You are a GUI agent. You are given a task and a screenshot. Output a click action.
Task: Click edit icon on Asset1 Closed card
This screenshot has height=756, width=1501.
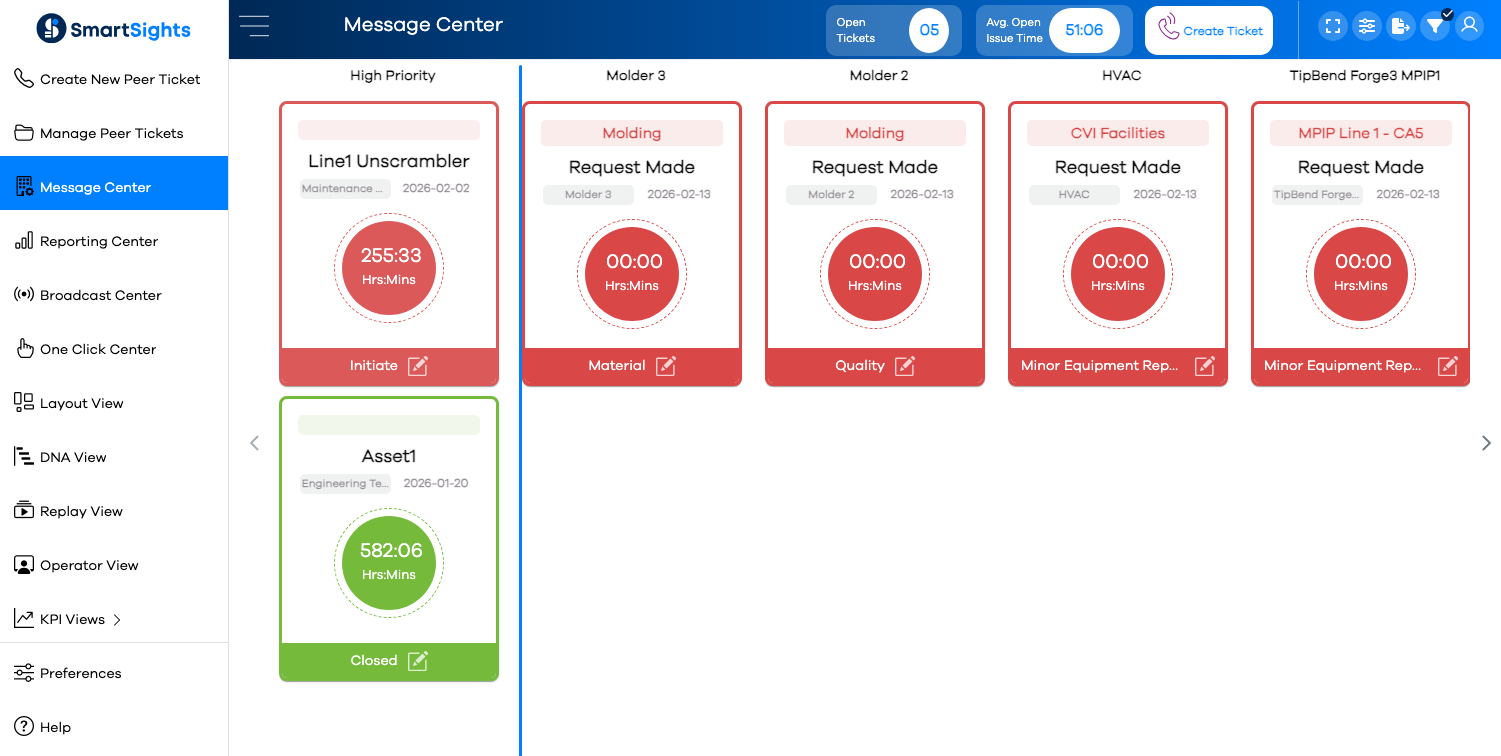click(418, 661)
